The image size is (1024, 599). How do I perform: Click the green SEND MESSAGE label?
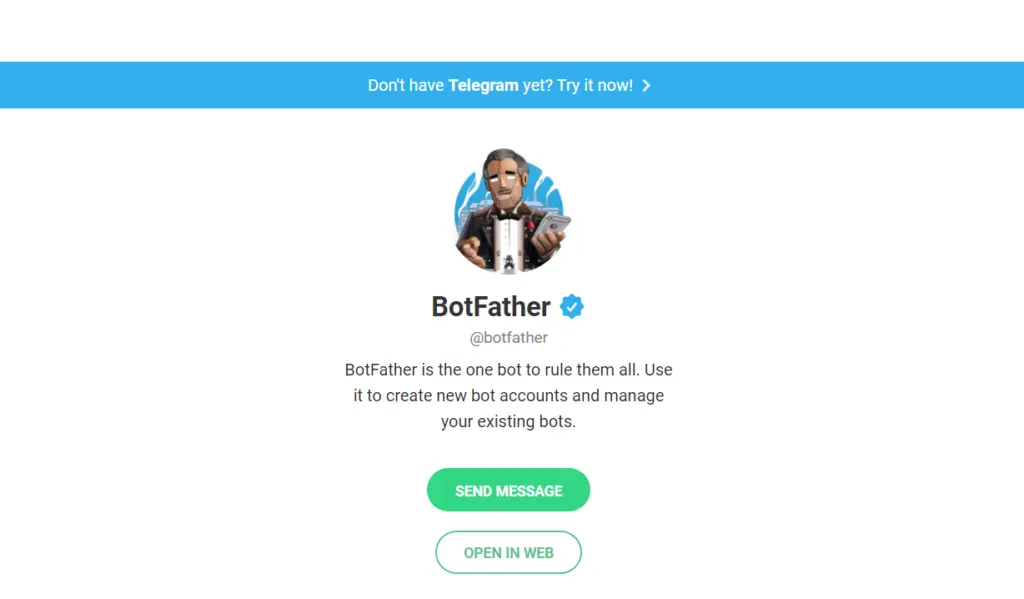pyautogui.click(x=508, y=490)
